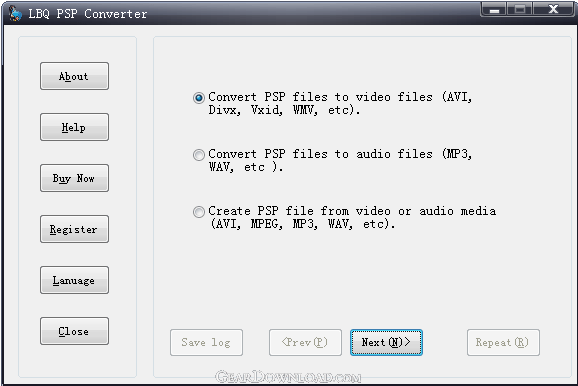Click the Close button in sidebar
578x386 pixels.
(x=74, y=331)
